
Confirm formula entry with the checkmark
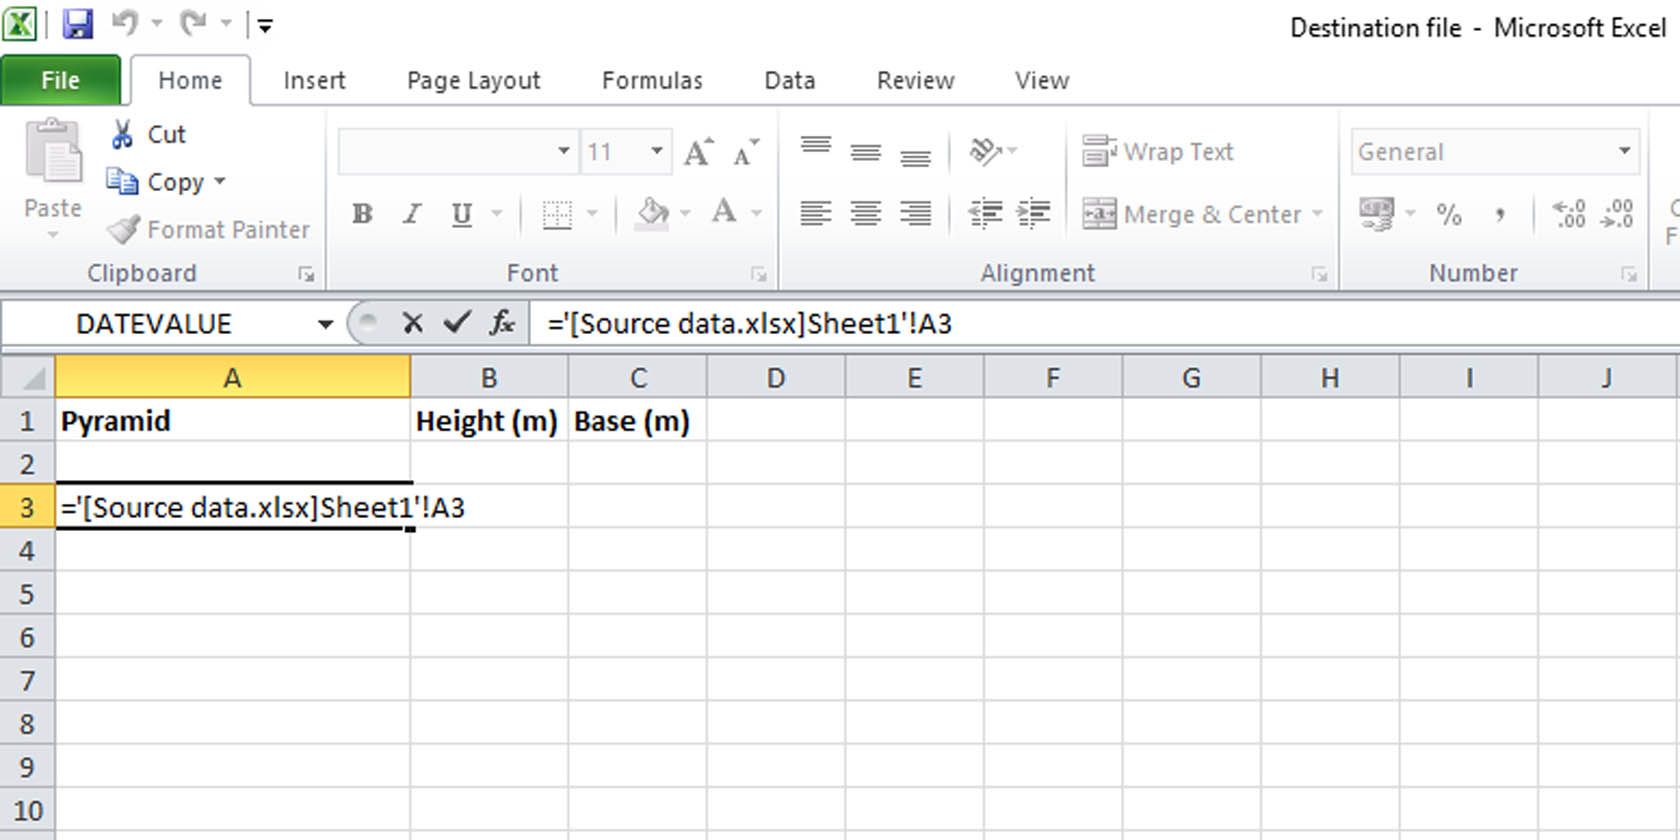[x=457, y=323]
